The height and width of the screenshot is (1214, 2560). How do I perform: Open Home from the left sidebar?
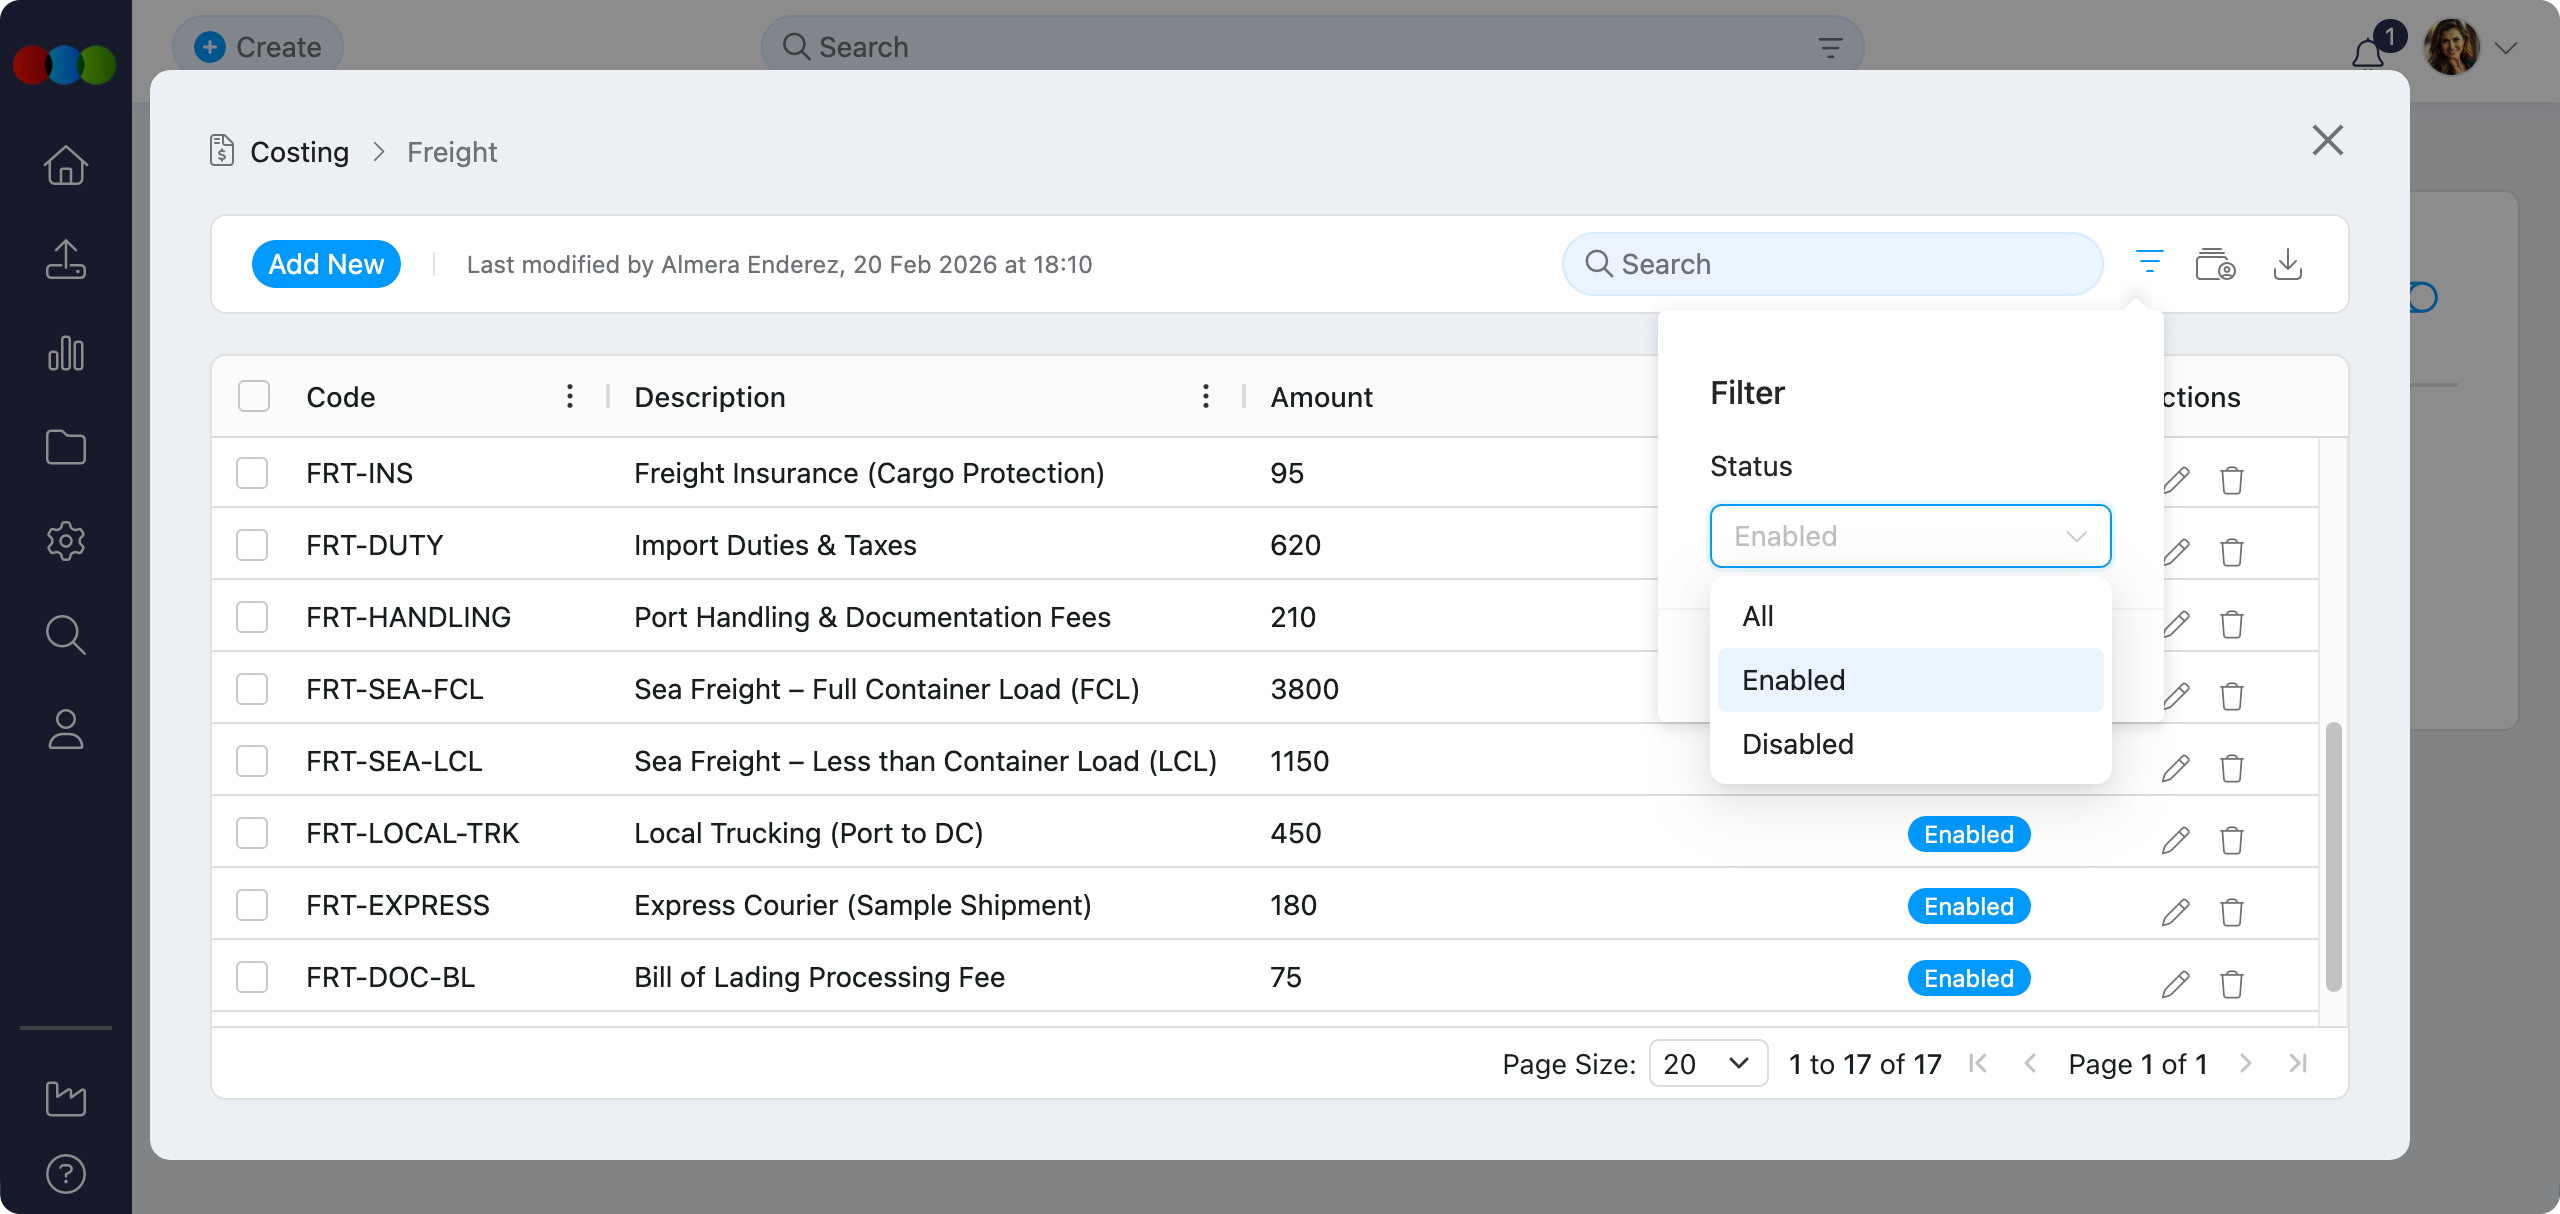point(66,166)
